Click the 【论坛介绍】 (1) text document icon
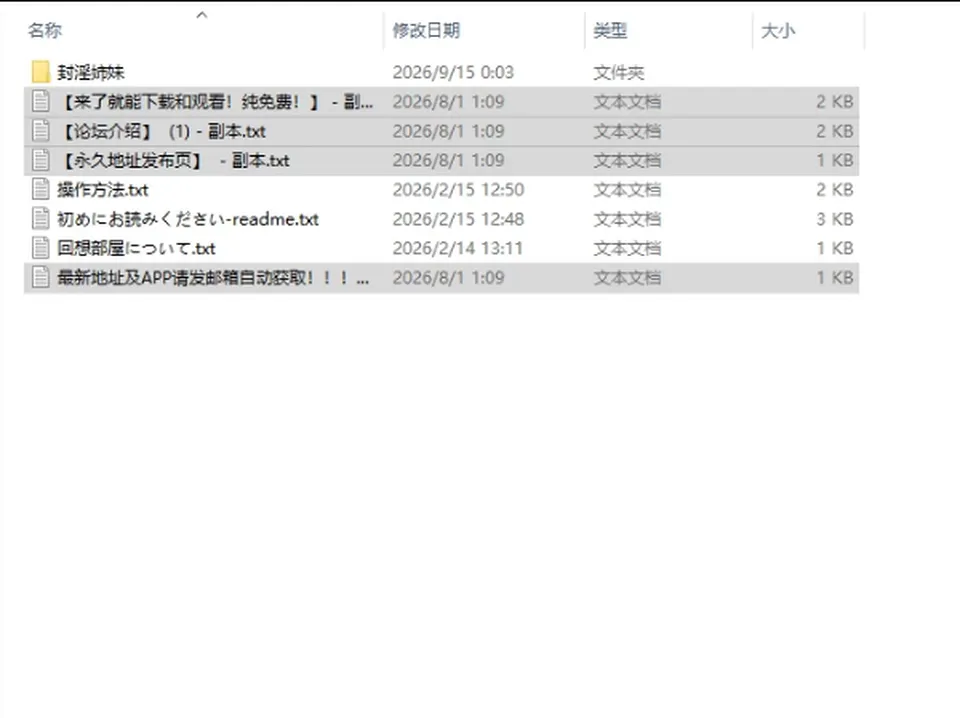960x718 pixels. point(40,131)
